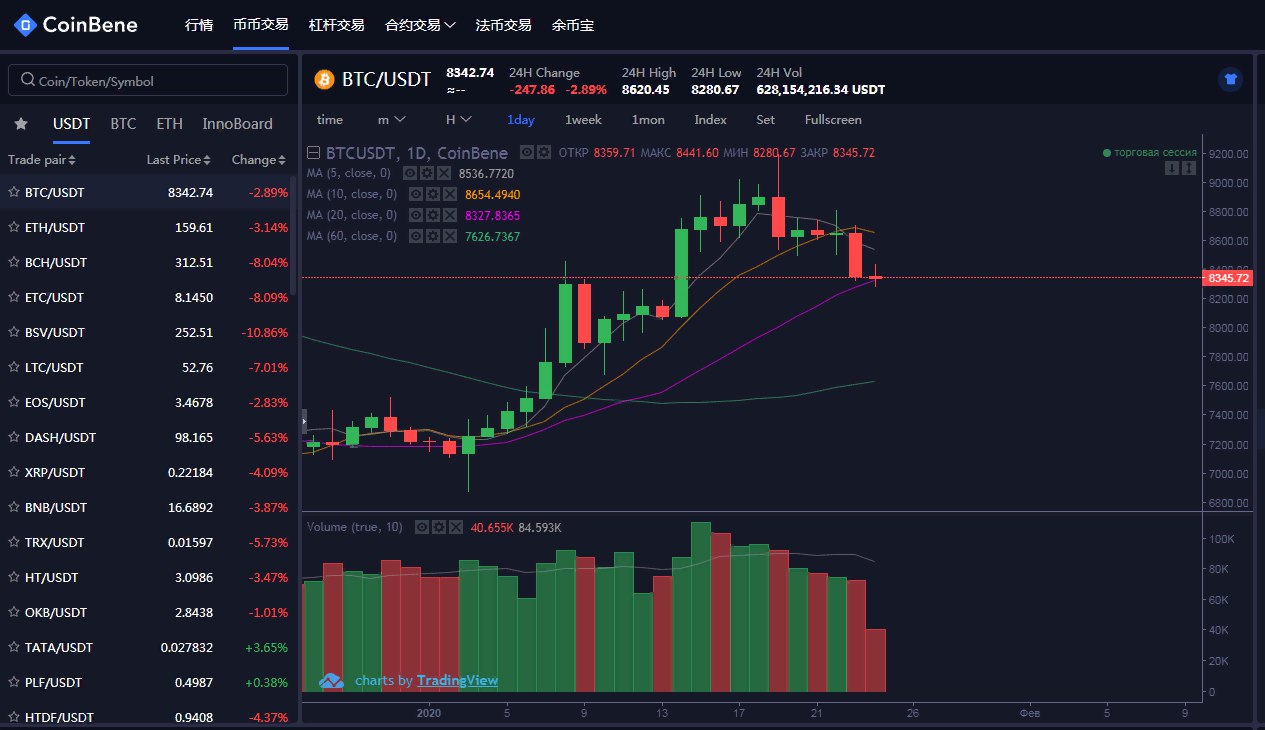The height and width of the screenshot is (730, 1265).
Task: Sort list by Last Price column
Action: pos(178,160)
